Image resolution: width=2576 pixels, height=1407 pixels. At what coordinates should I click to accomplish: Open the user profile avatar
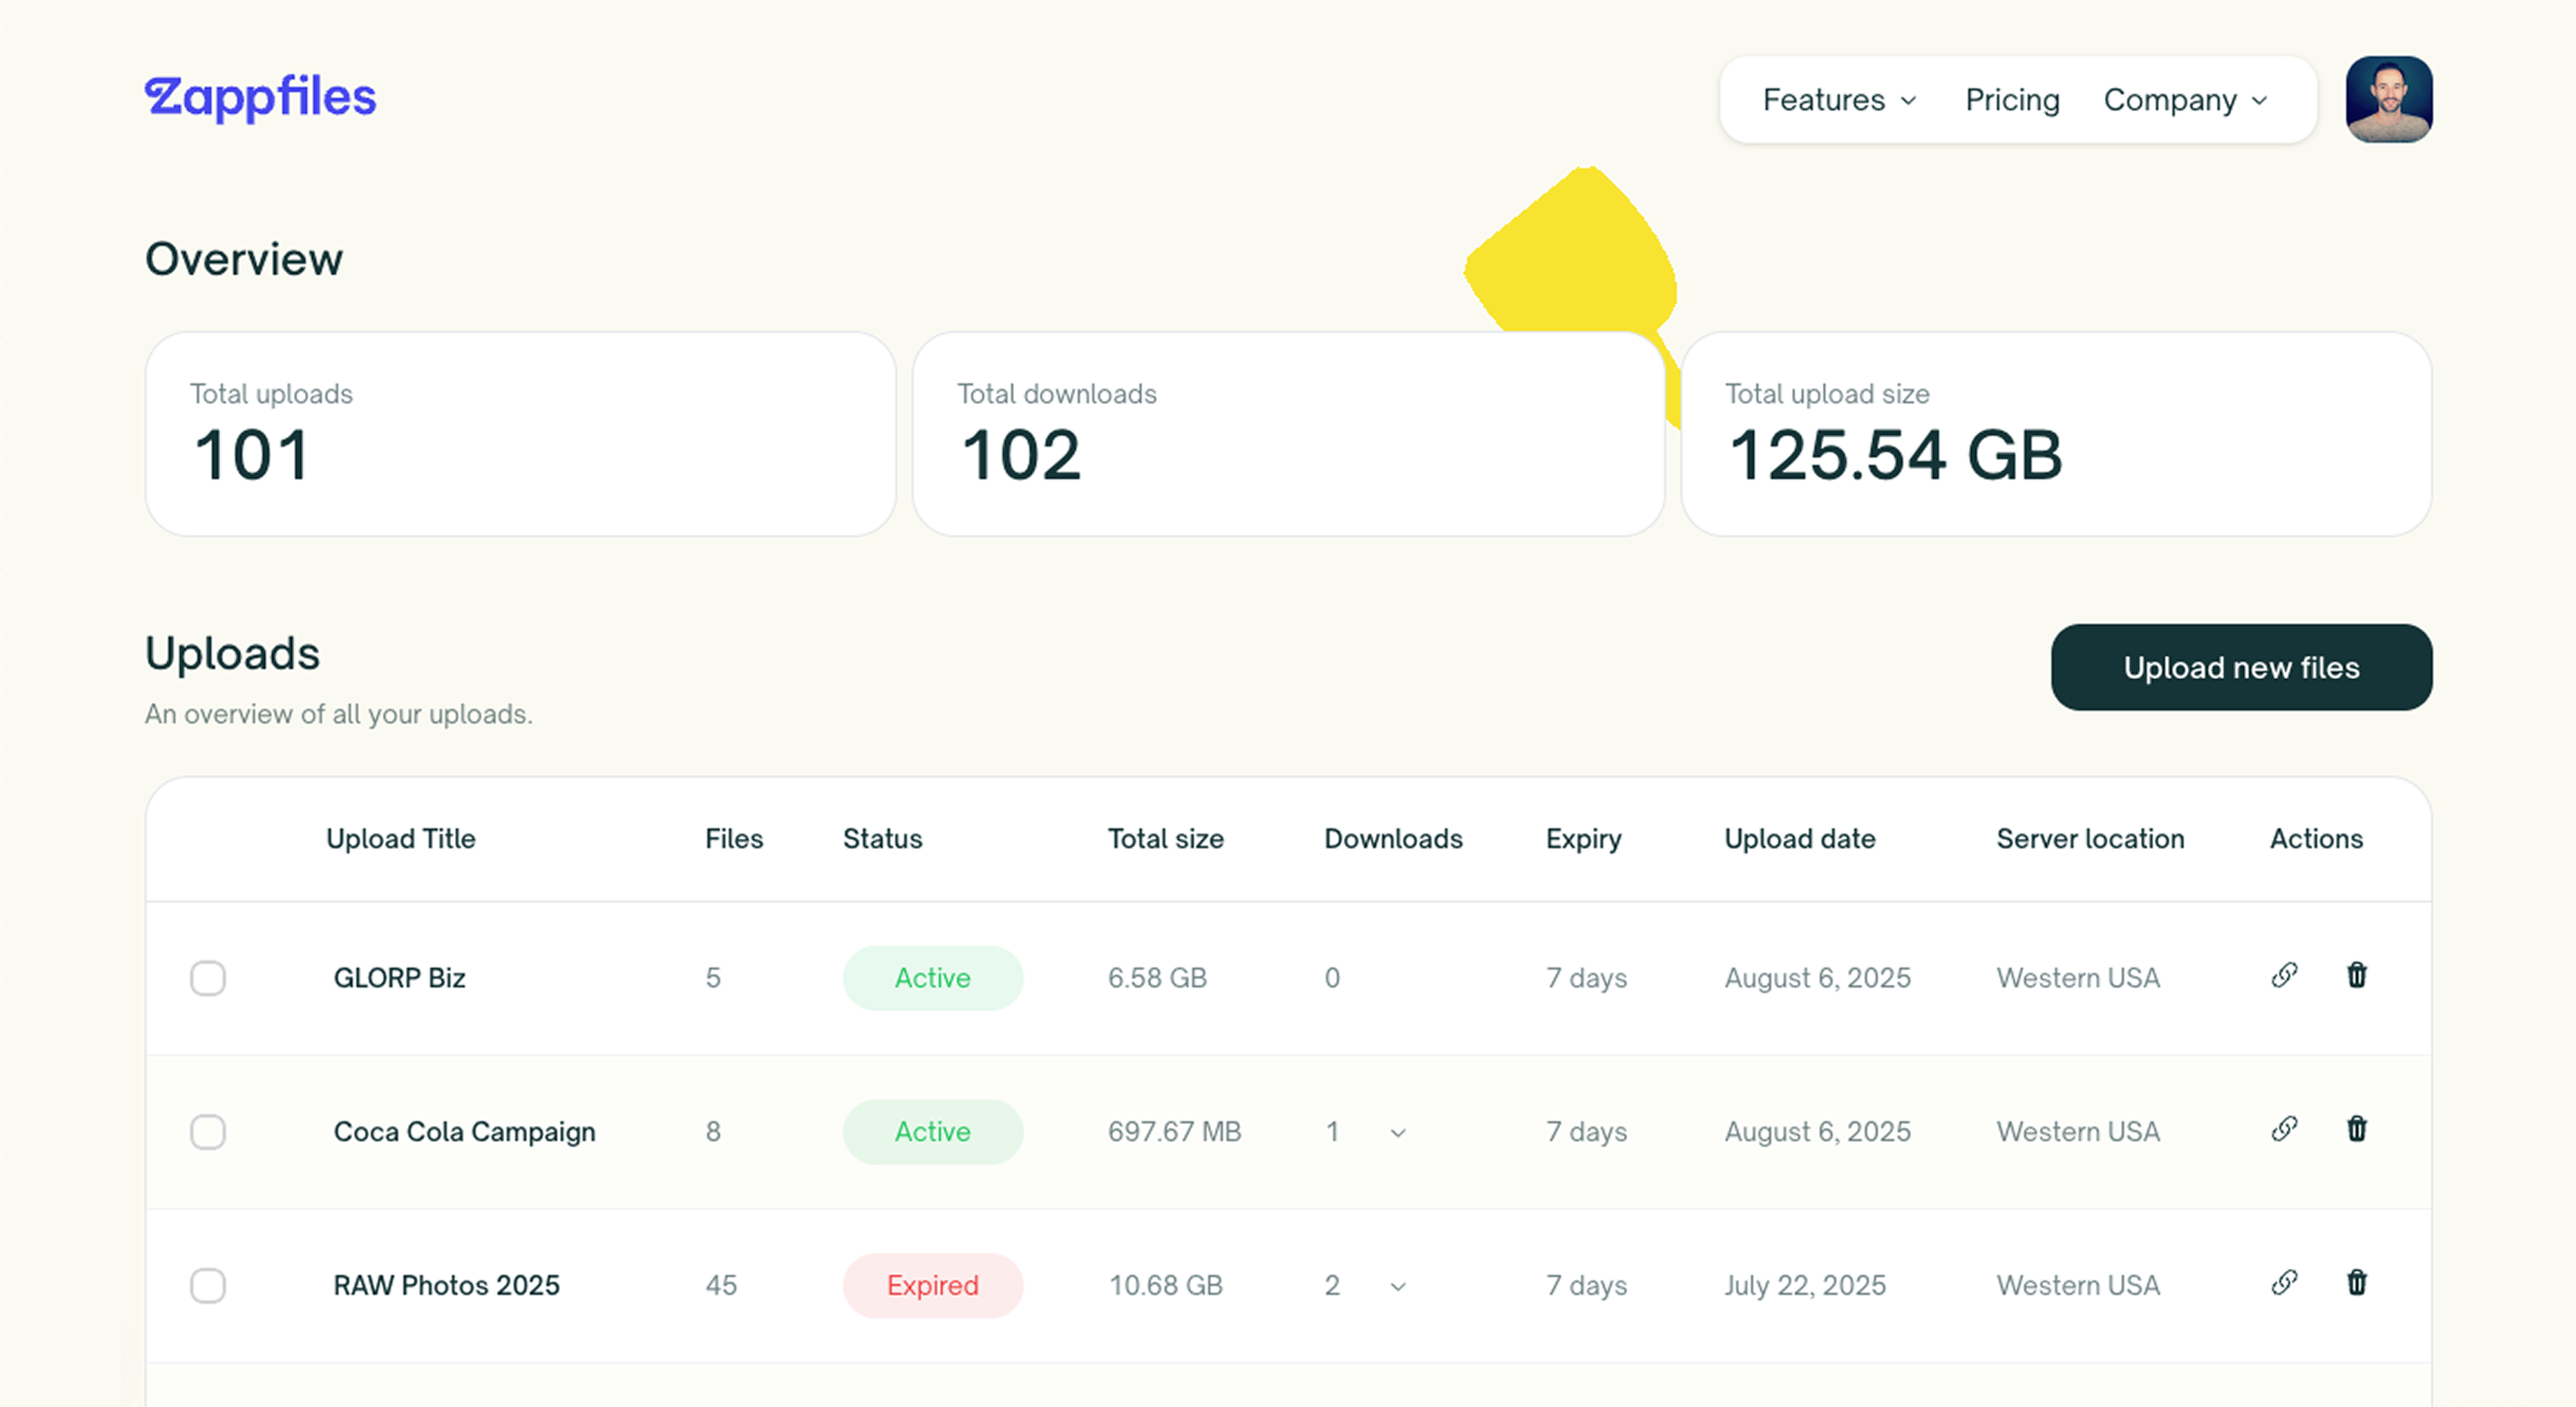click(2388, 99)
